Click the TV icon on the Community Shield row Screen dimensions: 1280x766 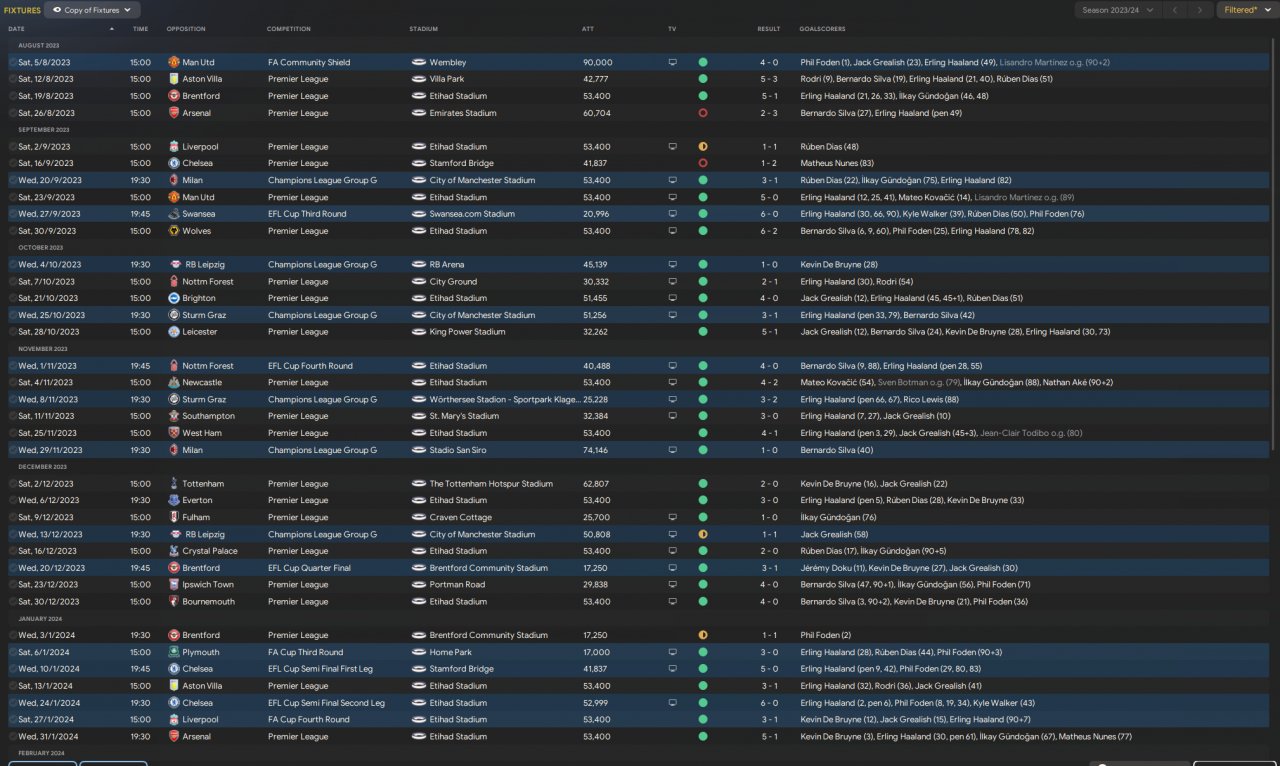tap(673, 62)
